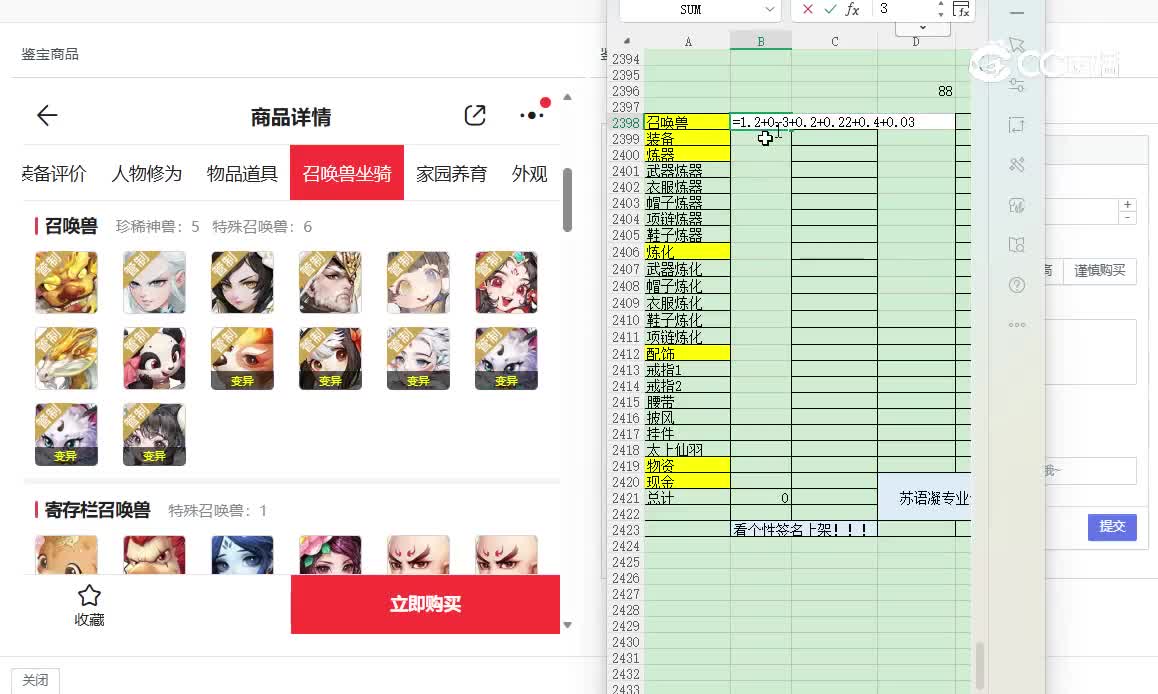Click the product details vertical scrollbar thumb
This screenshot has height=694, width=1158.
click(567, 200)
